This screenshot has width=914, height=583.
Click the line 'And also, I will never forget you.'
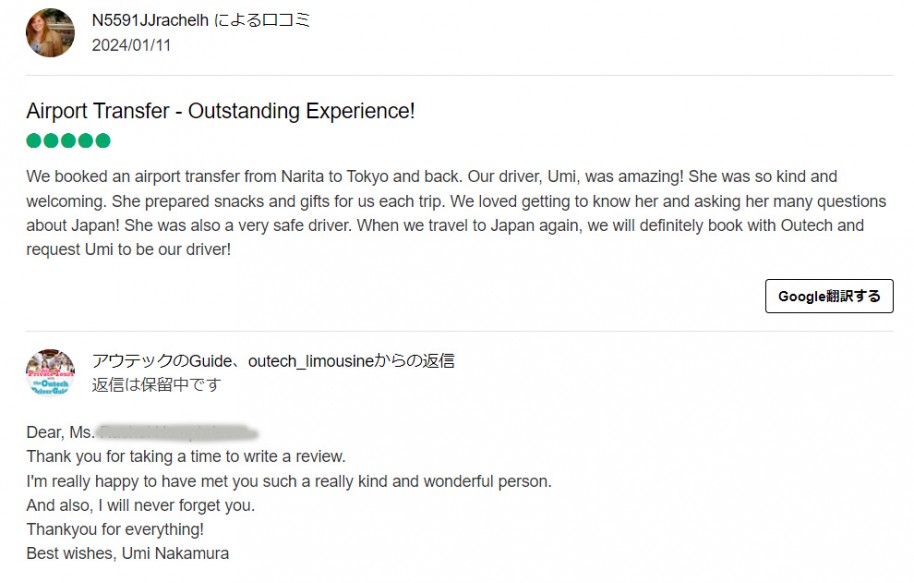[x=140, y=505]
